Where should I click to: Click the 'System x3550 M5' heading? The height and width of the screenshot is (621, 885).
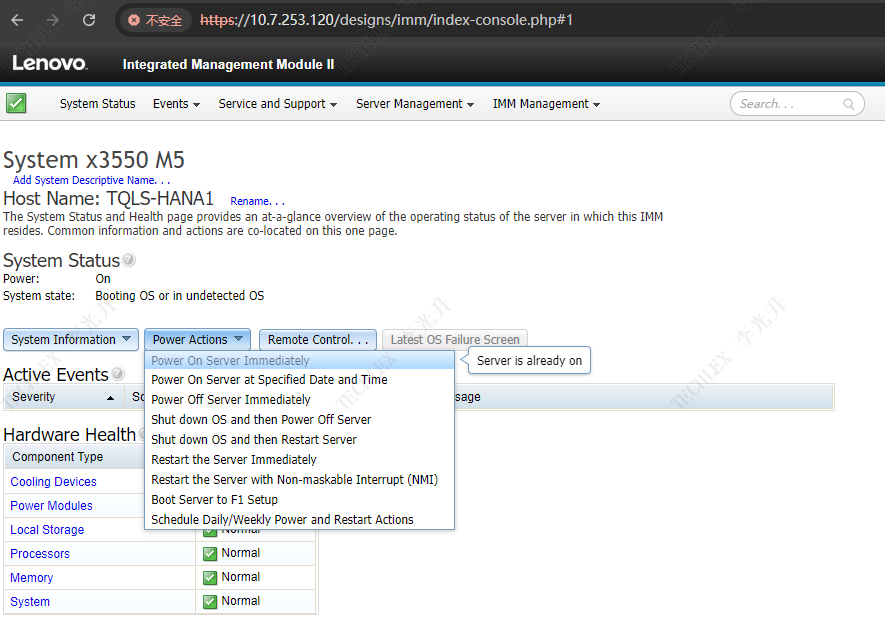[x=94, y=160]
